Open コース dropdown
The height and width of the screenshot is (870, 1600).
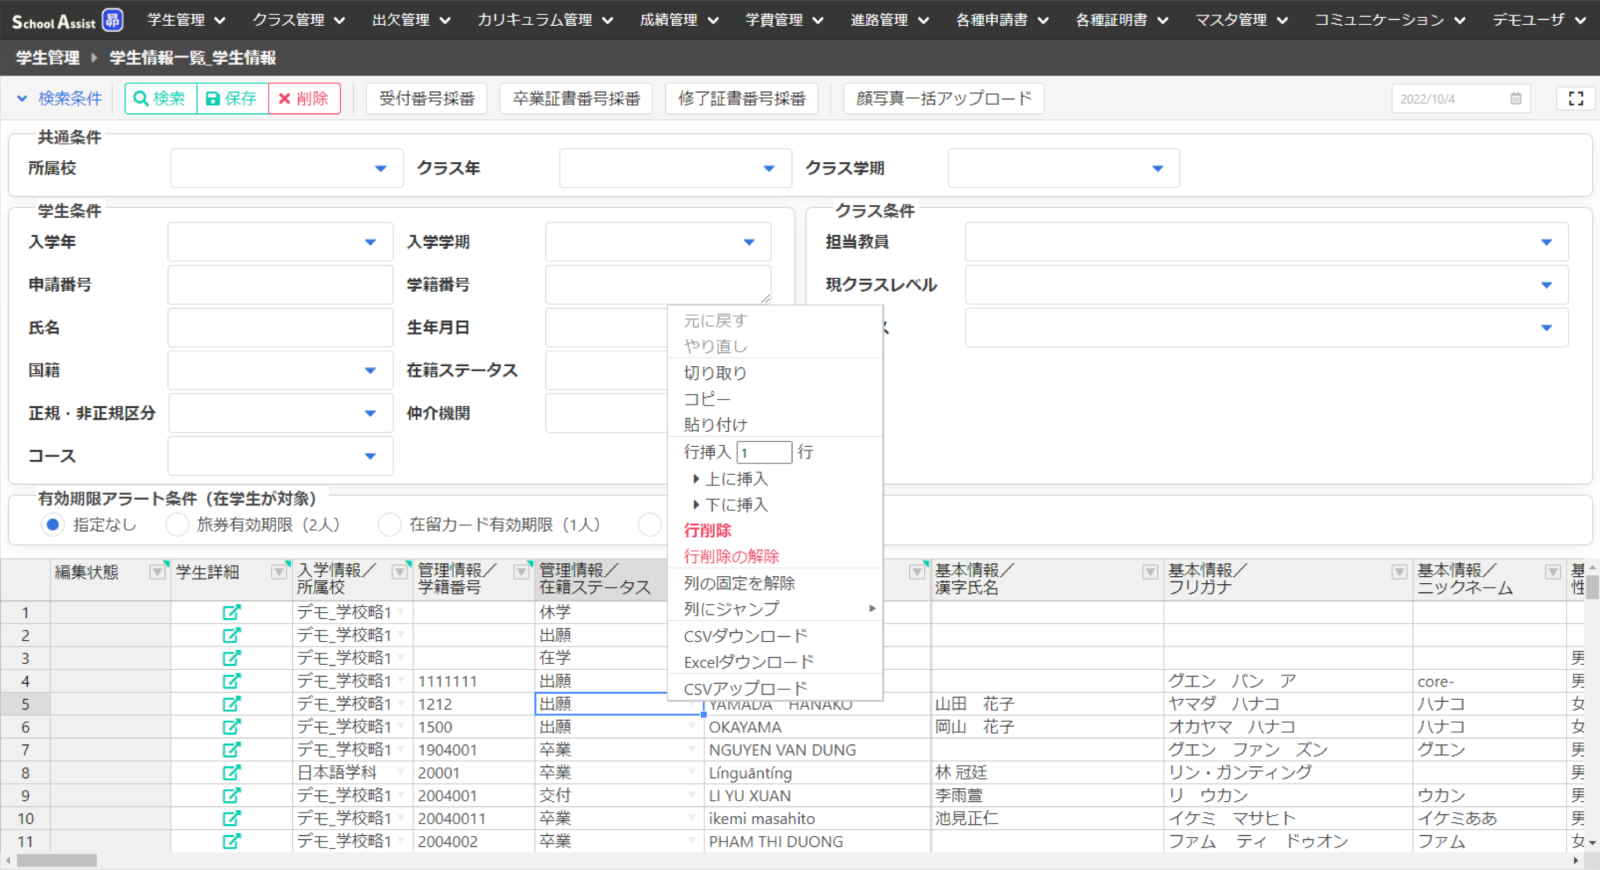pyautogui.click(x=280, y=456)
